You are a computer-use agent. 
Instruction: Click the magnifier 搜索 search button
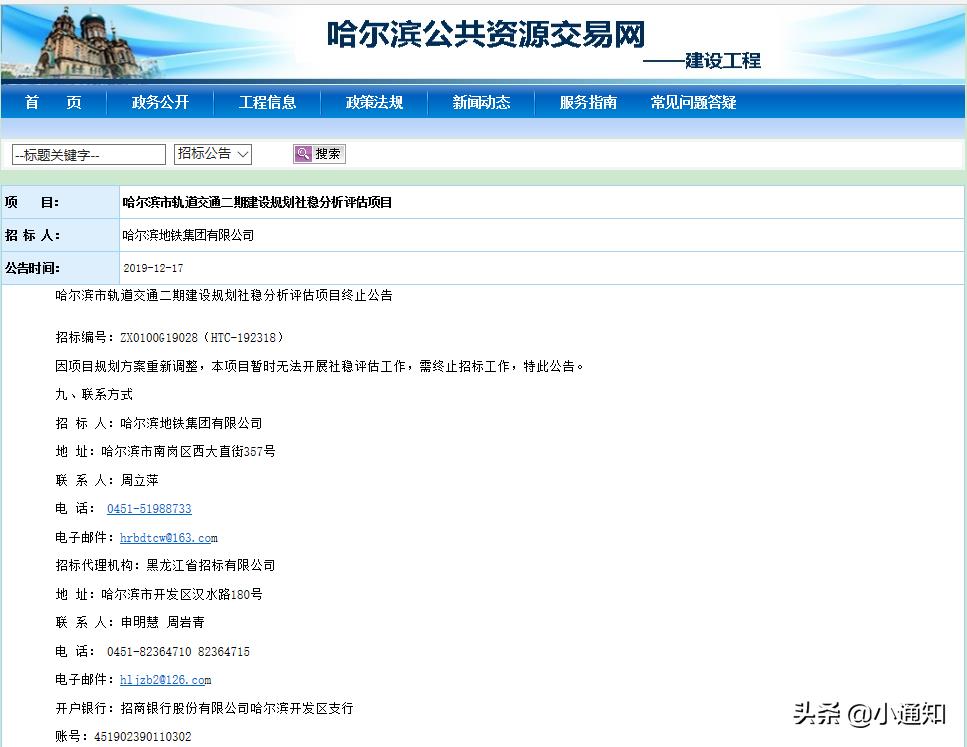319,154
